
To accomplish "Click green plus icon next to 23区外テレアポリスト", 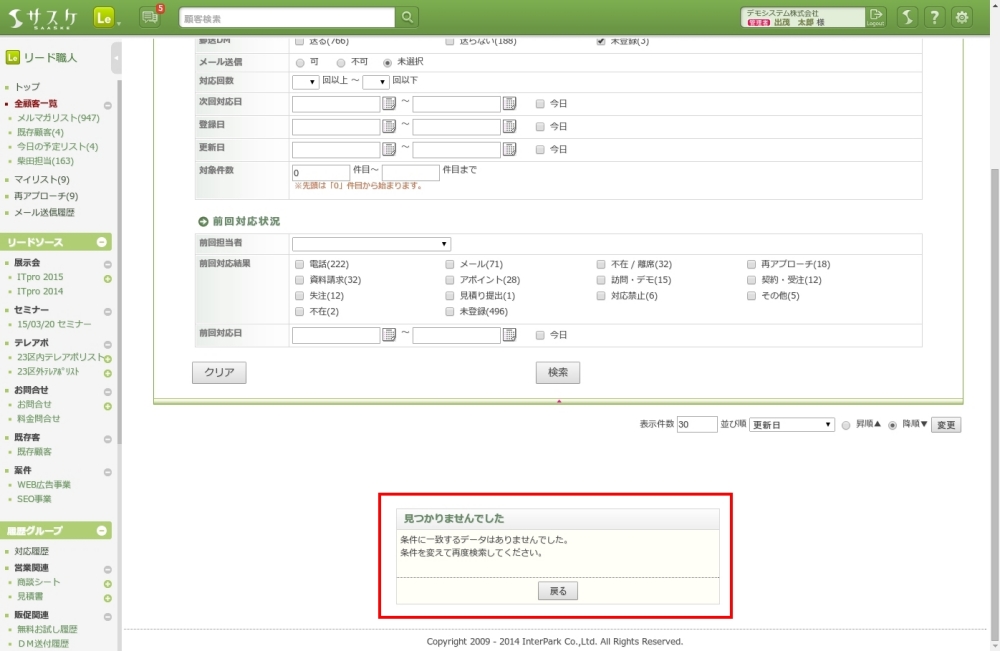I will (108, 373).
